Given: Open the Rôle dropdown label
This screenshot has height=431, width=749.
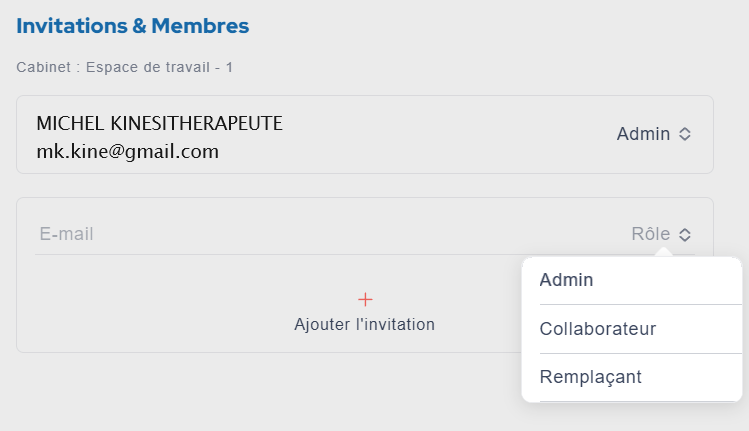Looking at the screenshot, I should (650, 234).
